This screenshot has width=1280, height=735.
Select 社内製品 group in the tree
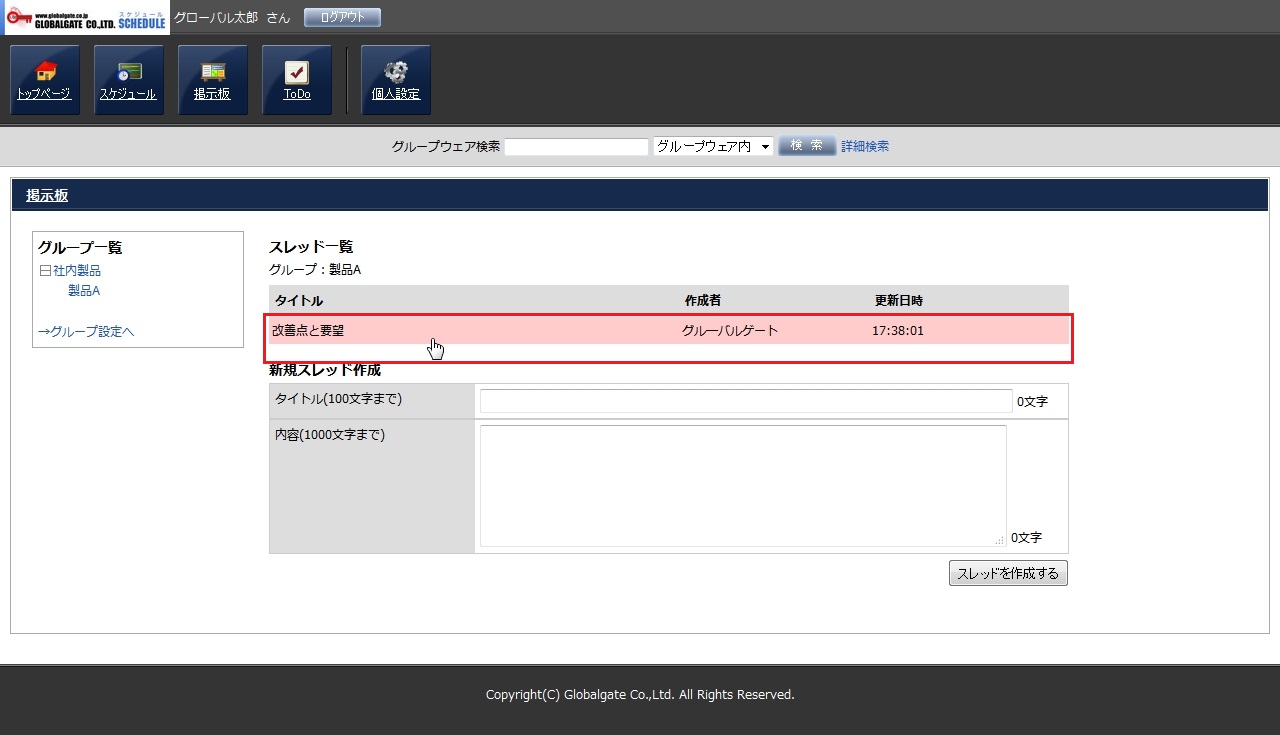77,271
